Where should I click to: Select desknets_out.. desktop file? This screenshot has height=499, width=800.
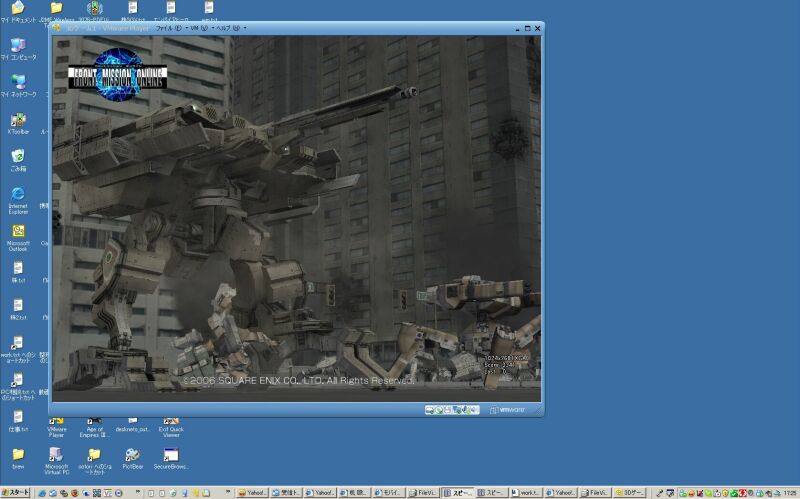[x=132, y=426]
